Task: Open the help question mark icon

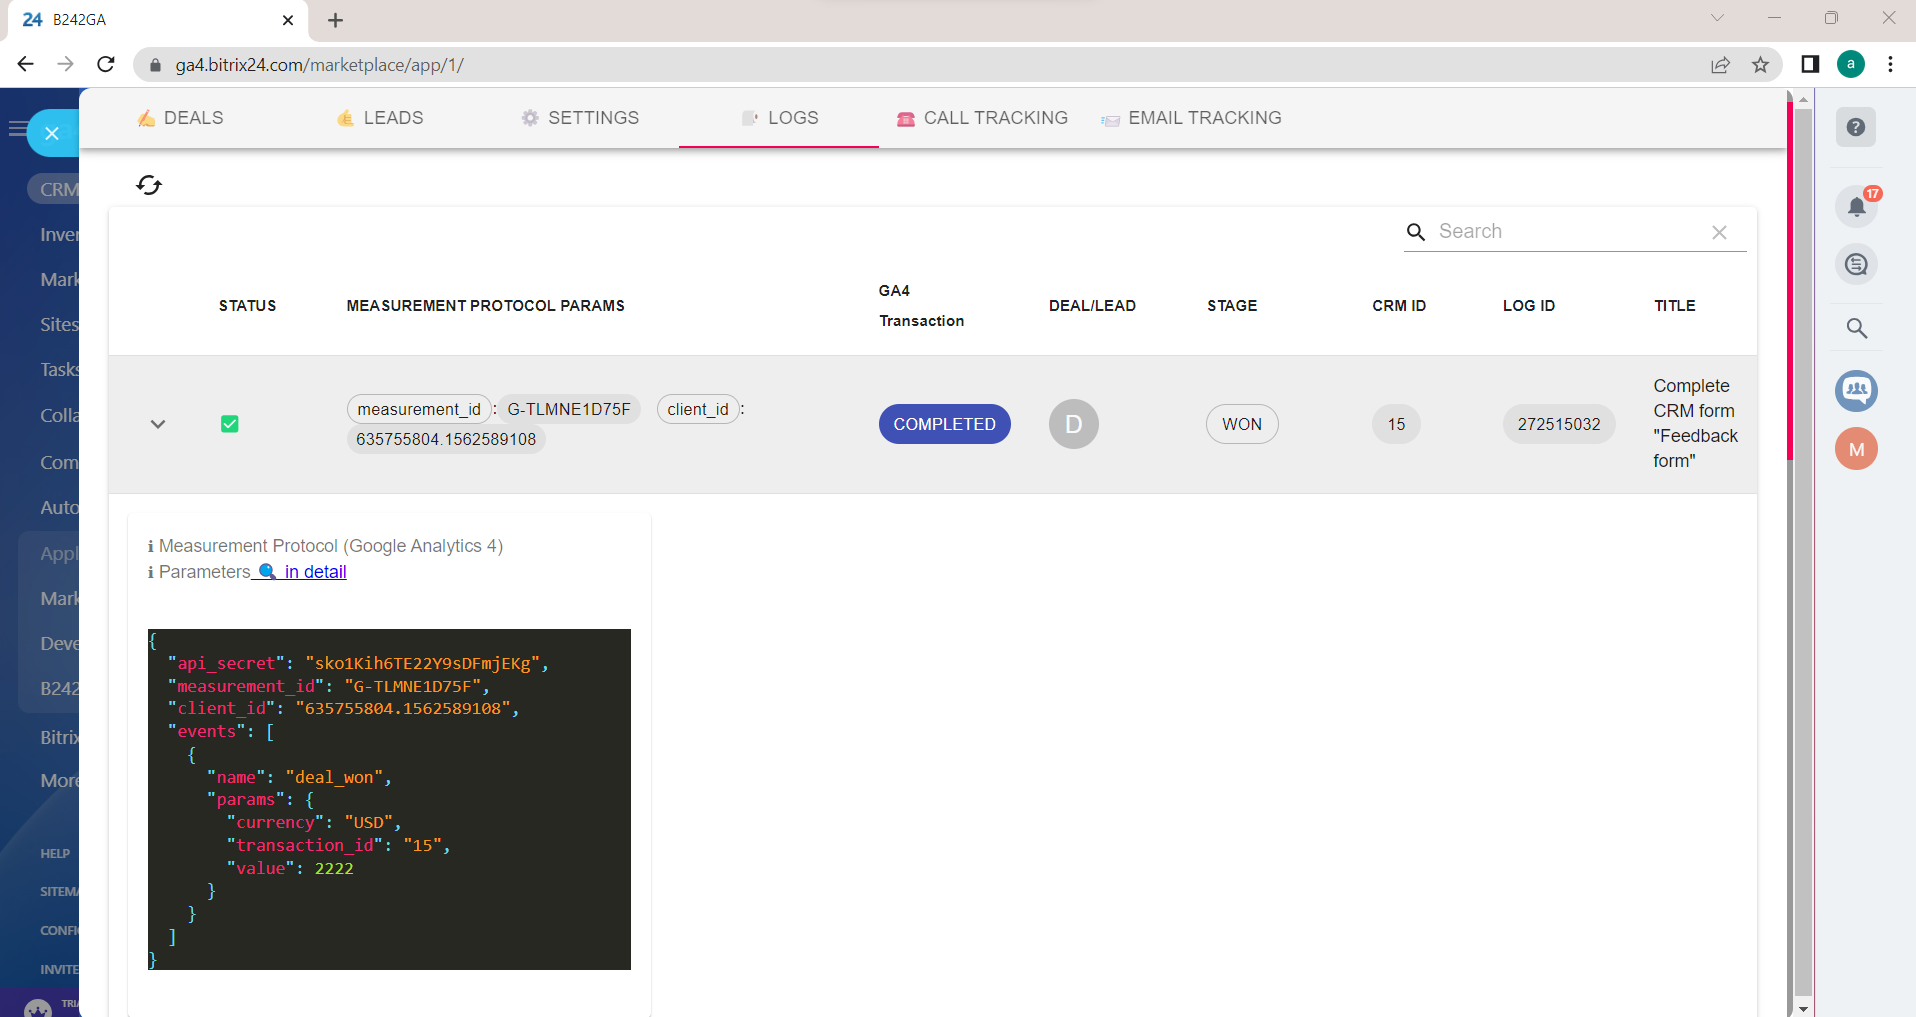Action: (1856, 128)
